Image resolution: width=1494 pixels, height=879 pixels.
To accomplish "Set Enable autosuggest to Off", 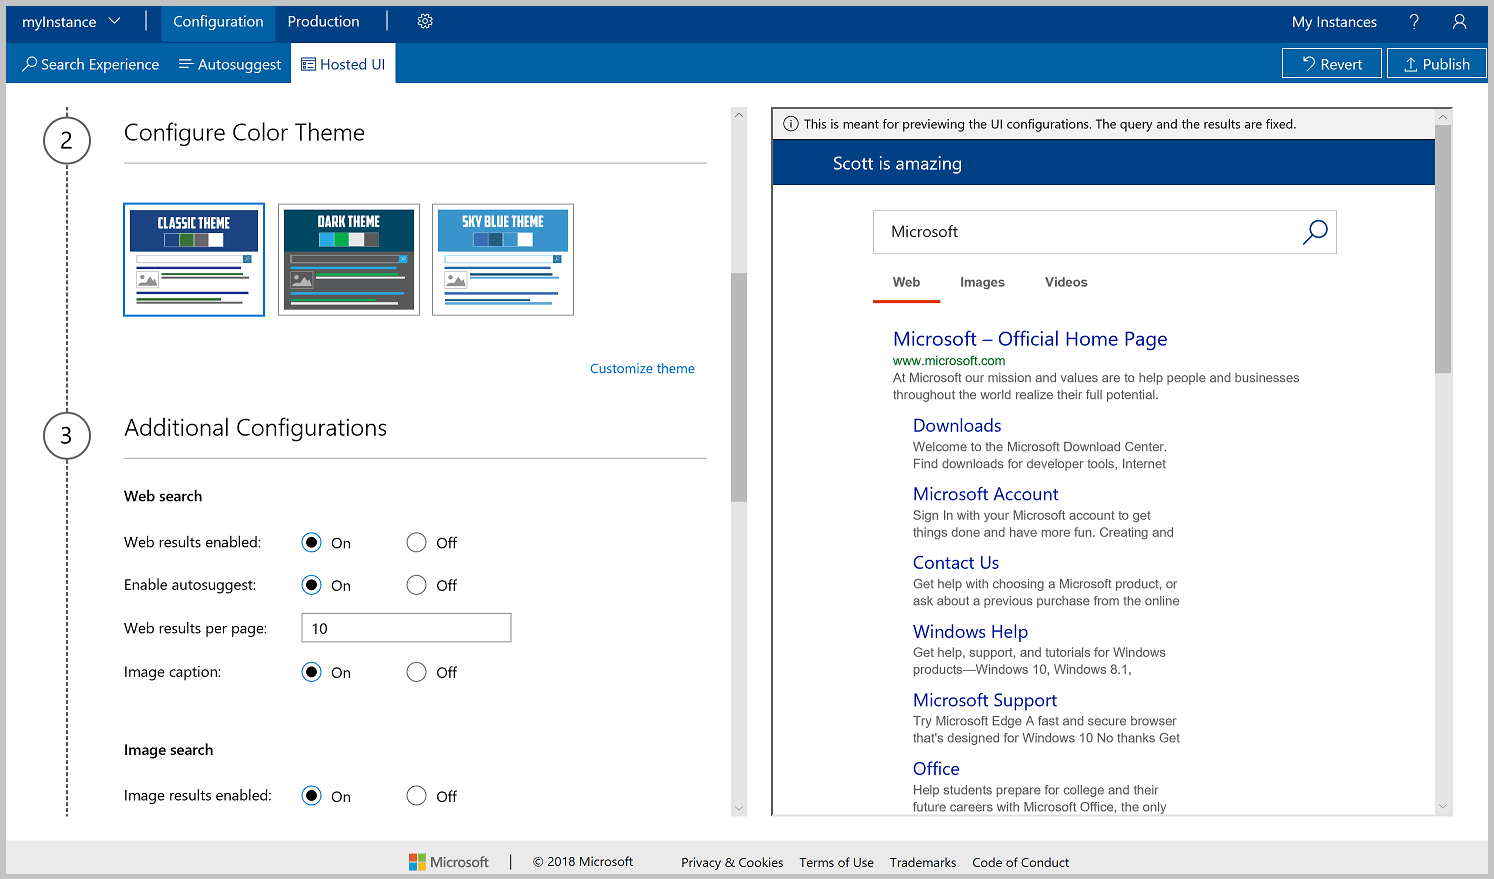I will pos(416,585).
